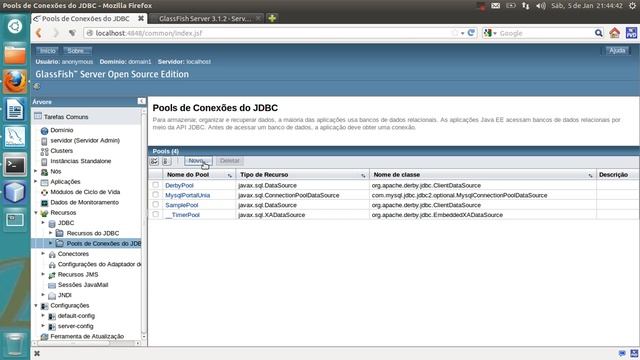Screen dimensions: 640x360
Task: Click Início in GlassFish header
Action: point(47,51)
